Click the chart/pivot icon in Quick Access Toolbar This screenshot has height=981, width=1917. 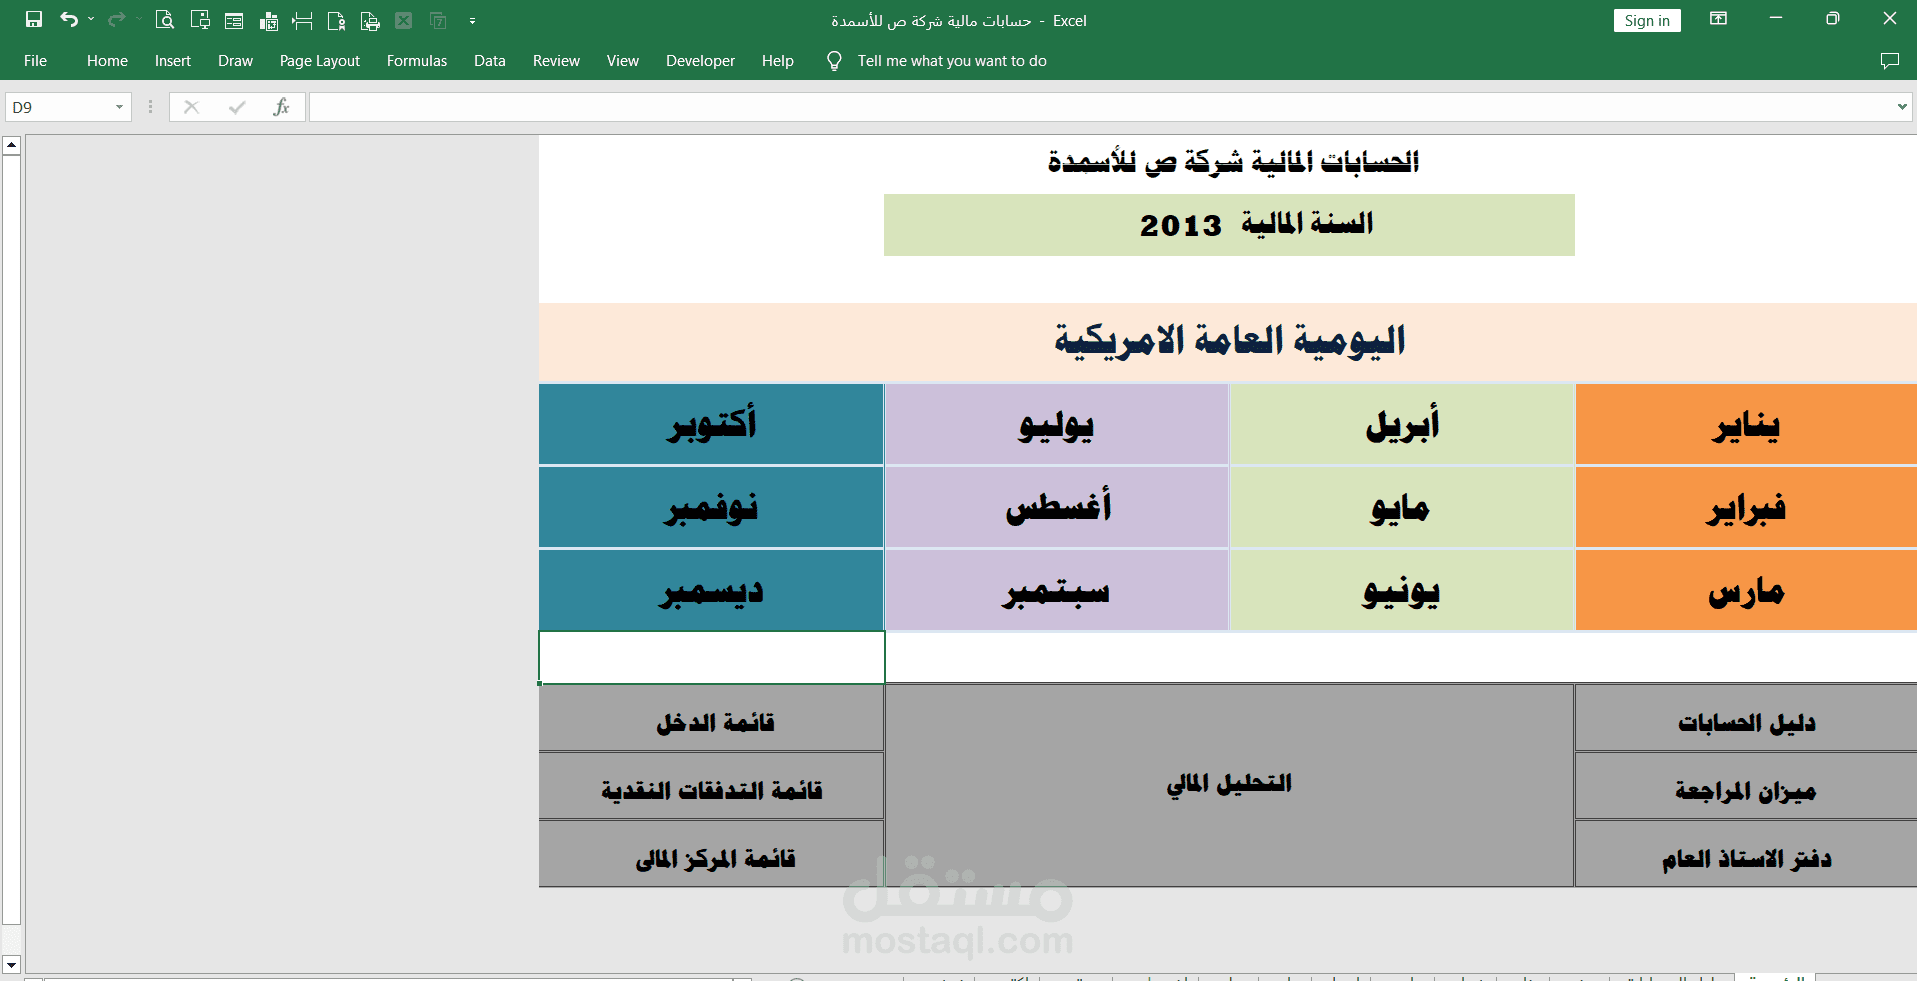tap(269, 21)
